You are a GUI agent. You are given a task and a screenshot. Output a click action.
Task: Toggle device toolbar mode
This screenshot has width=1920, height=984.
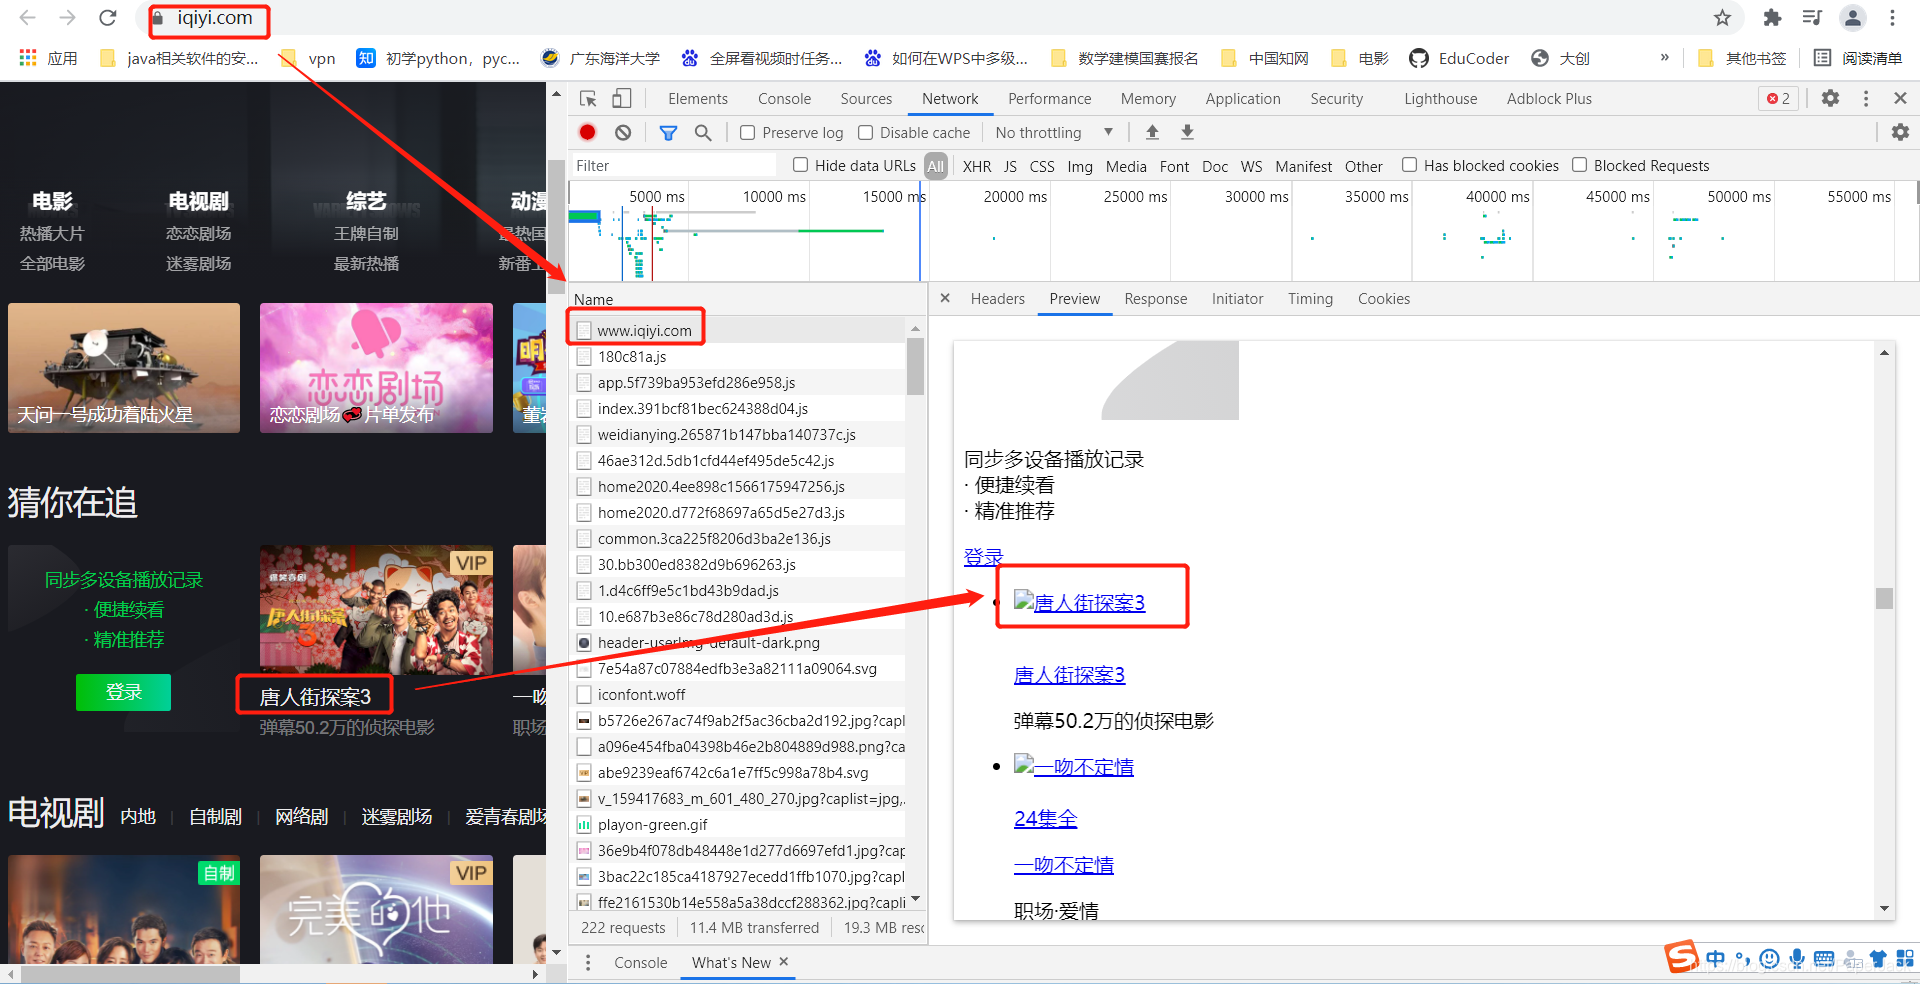(x=621, y=98)
